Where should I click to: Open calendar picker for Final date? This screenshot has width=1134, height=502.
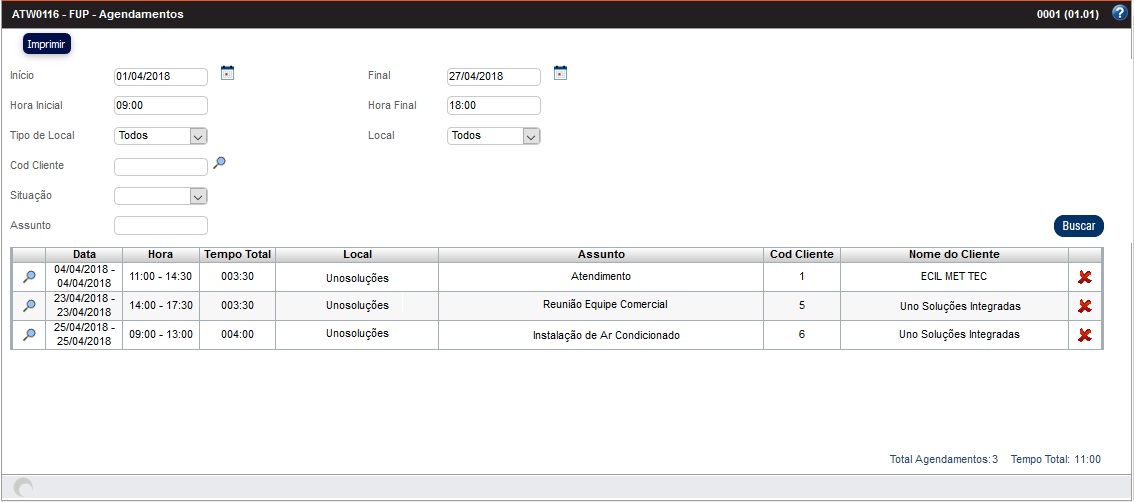560,72
